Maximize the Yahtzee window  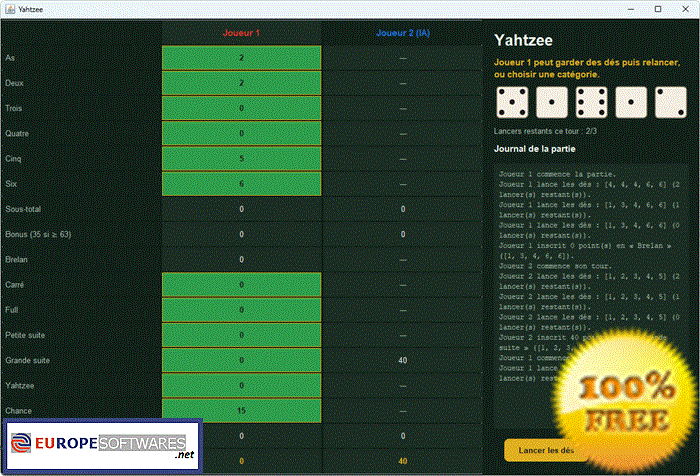[x=658, y=9]
